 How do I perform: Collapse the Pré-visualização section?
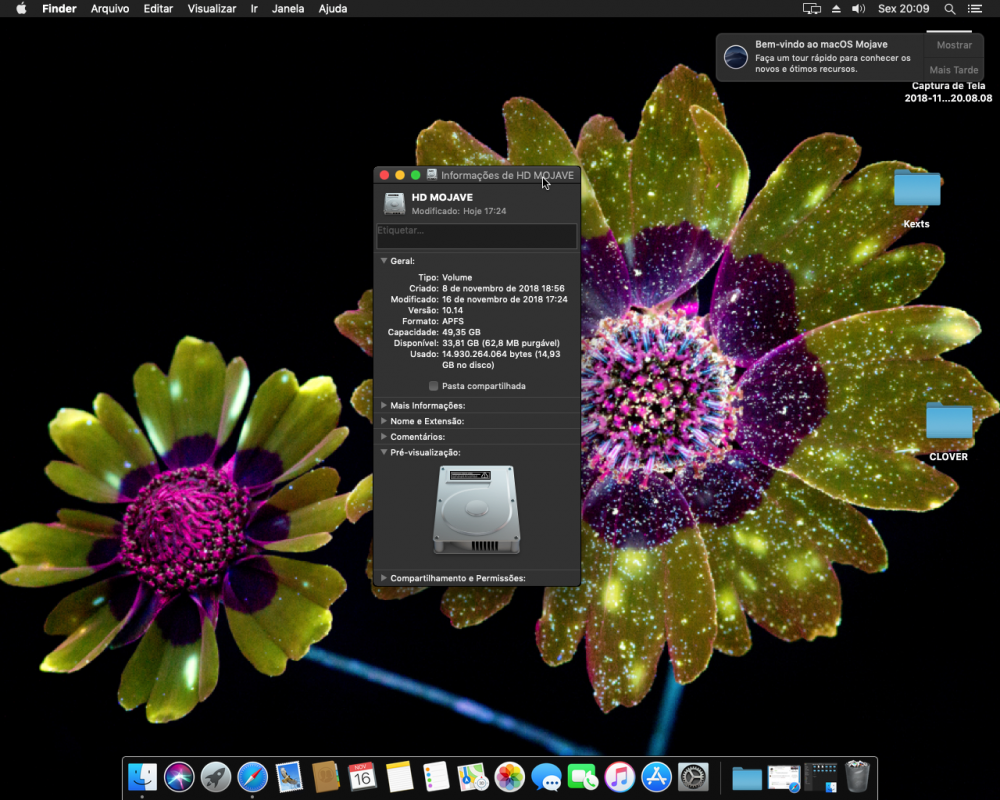click(384, 452)
